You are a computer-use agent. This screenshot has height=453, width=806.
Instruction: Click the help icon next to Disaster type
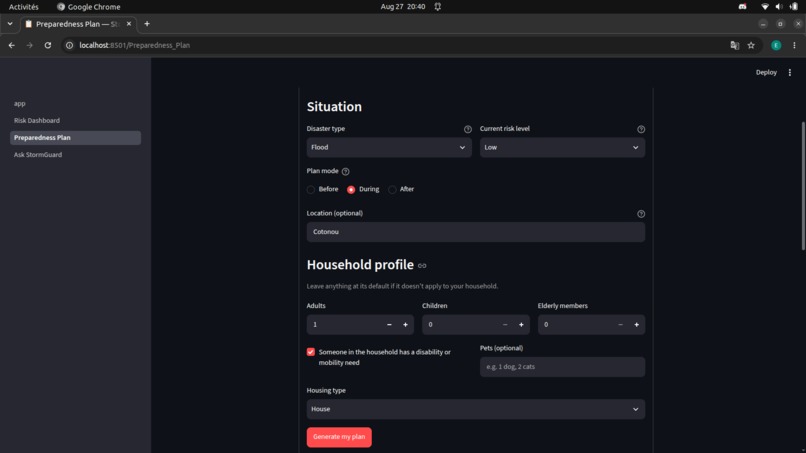[467, 129]
